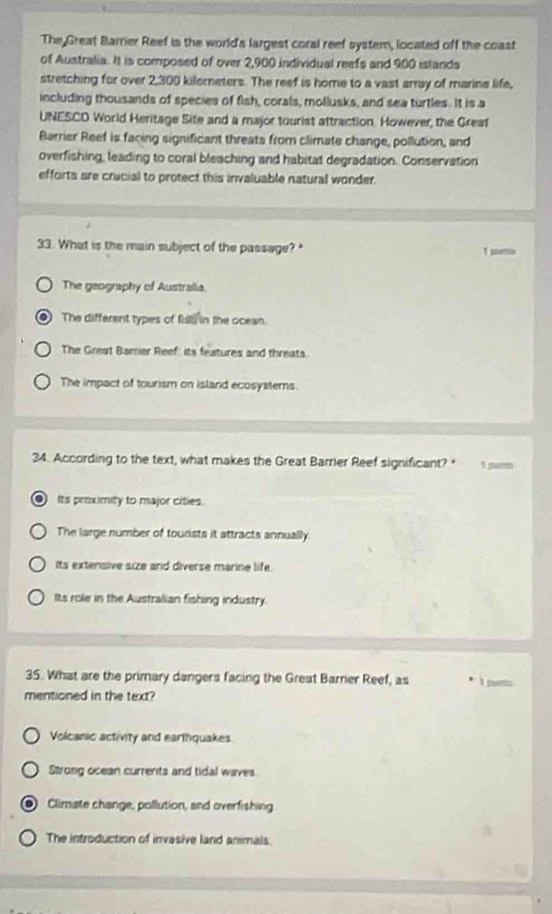Click question 35 primary dangers heading
This screenshot has height=914, width=552.
click(x=217, y=687)
